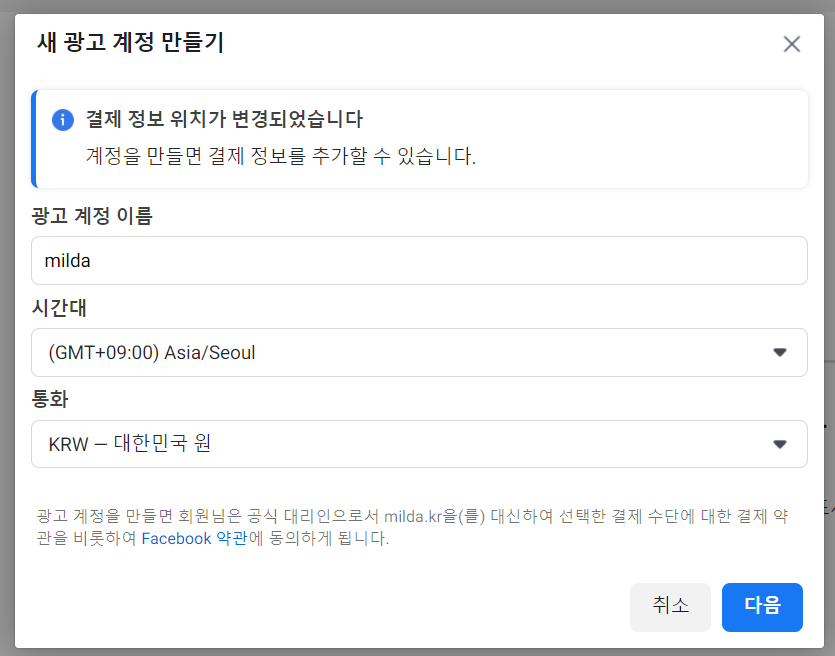Click the 통화 label
The width and height of the screenshot is (835, 656).
(50, 399)
